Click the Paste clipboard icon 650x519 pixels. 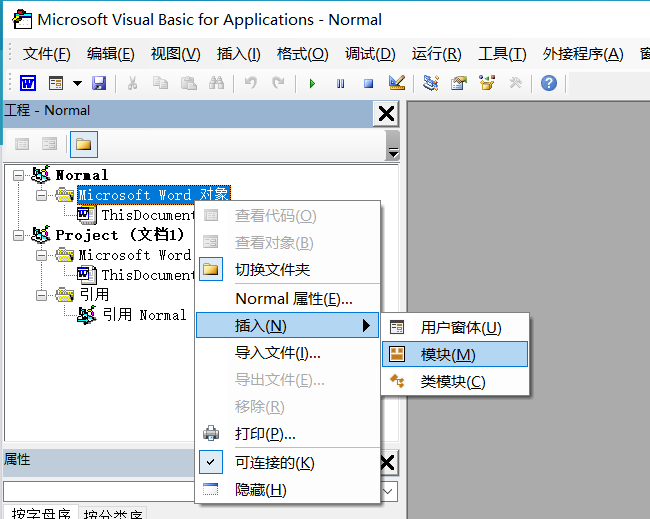(x=189, y=83)
